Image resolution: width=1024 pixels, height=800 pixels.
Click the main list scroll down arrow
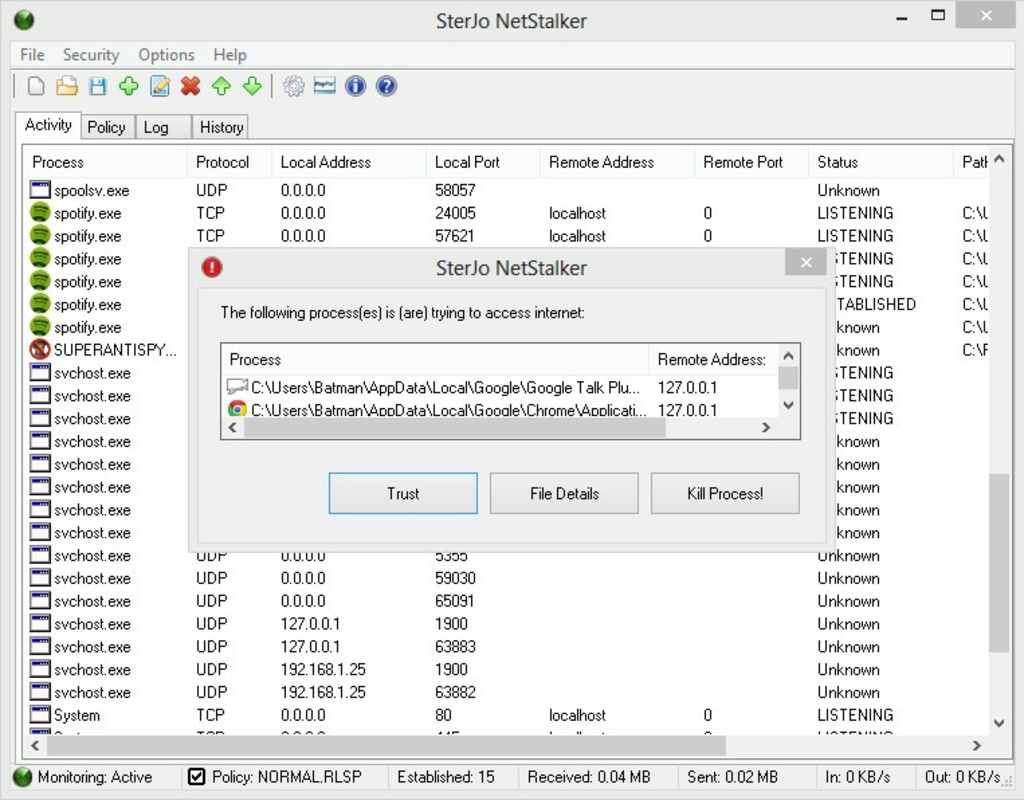pyautogui.click(x=999, y=723)
